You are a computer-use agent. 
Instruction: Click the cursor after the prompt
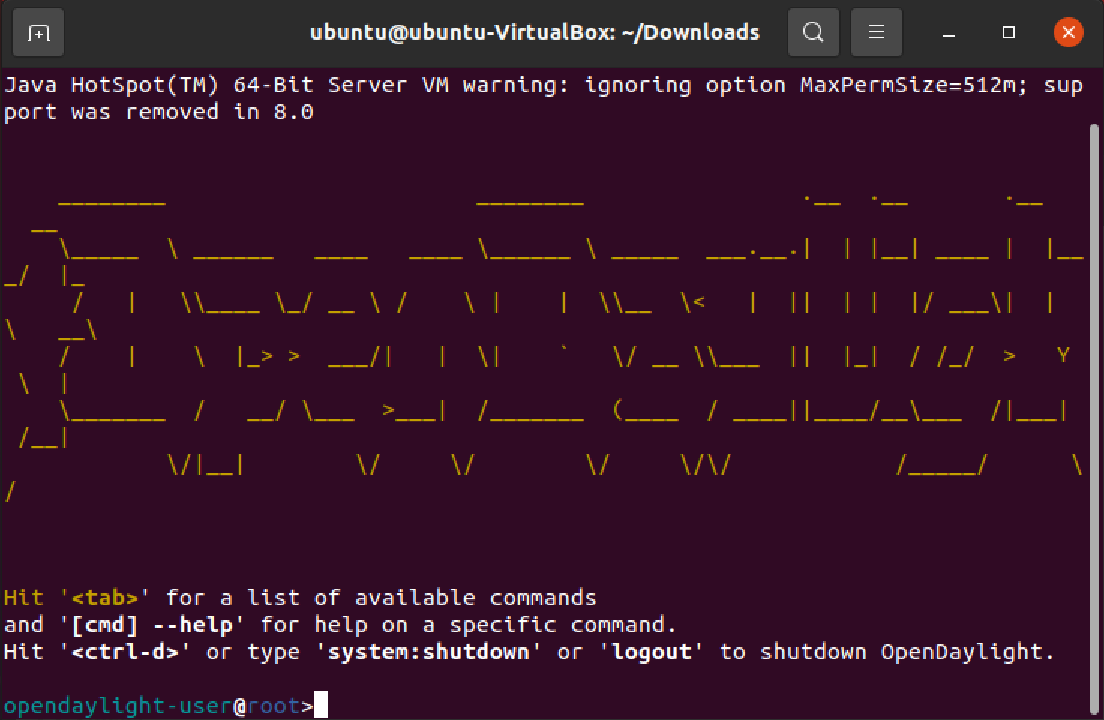coord(321,705)
